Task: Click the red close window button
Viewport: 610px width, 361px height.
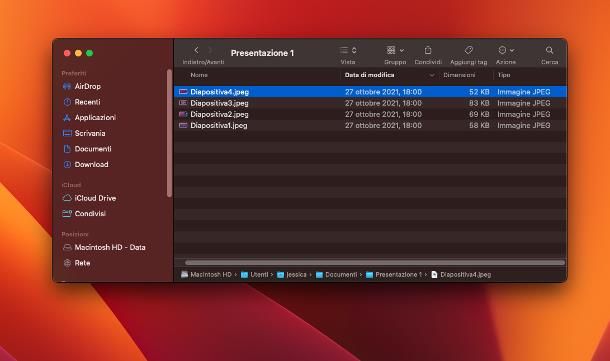Action: click(67, 53)
